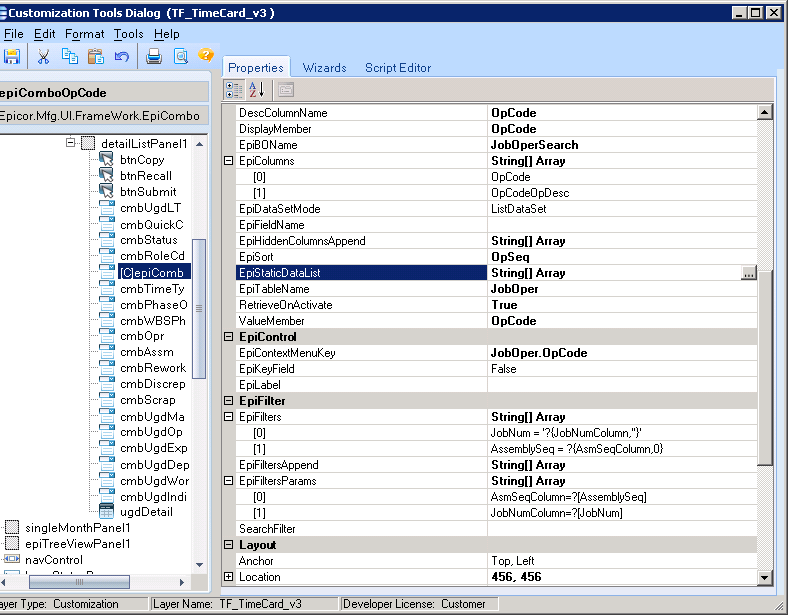Viewport: 788px width, 615px height.
Task: Select btnSubmit in the tree
Action: (147, 191)
